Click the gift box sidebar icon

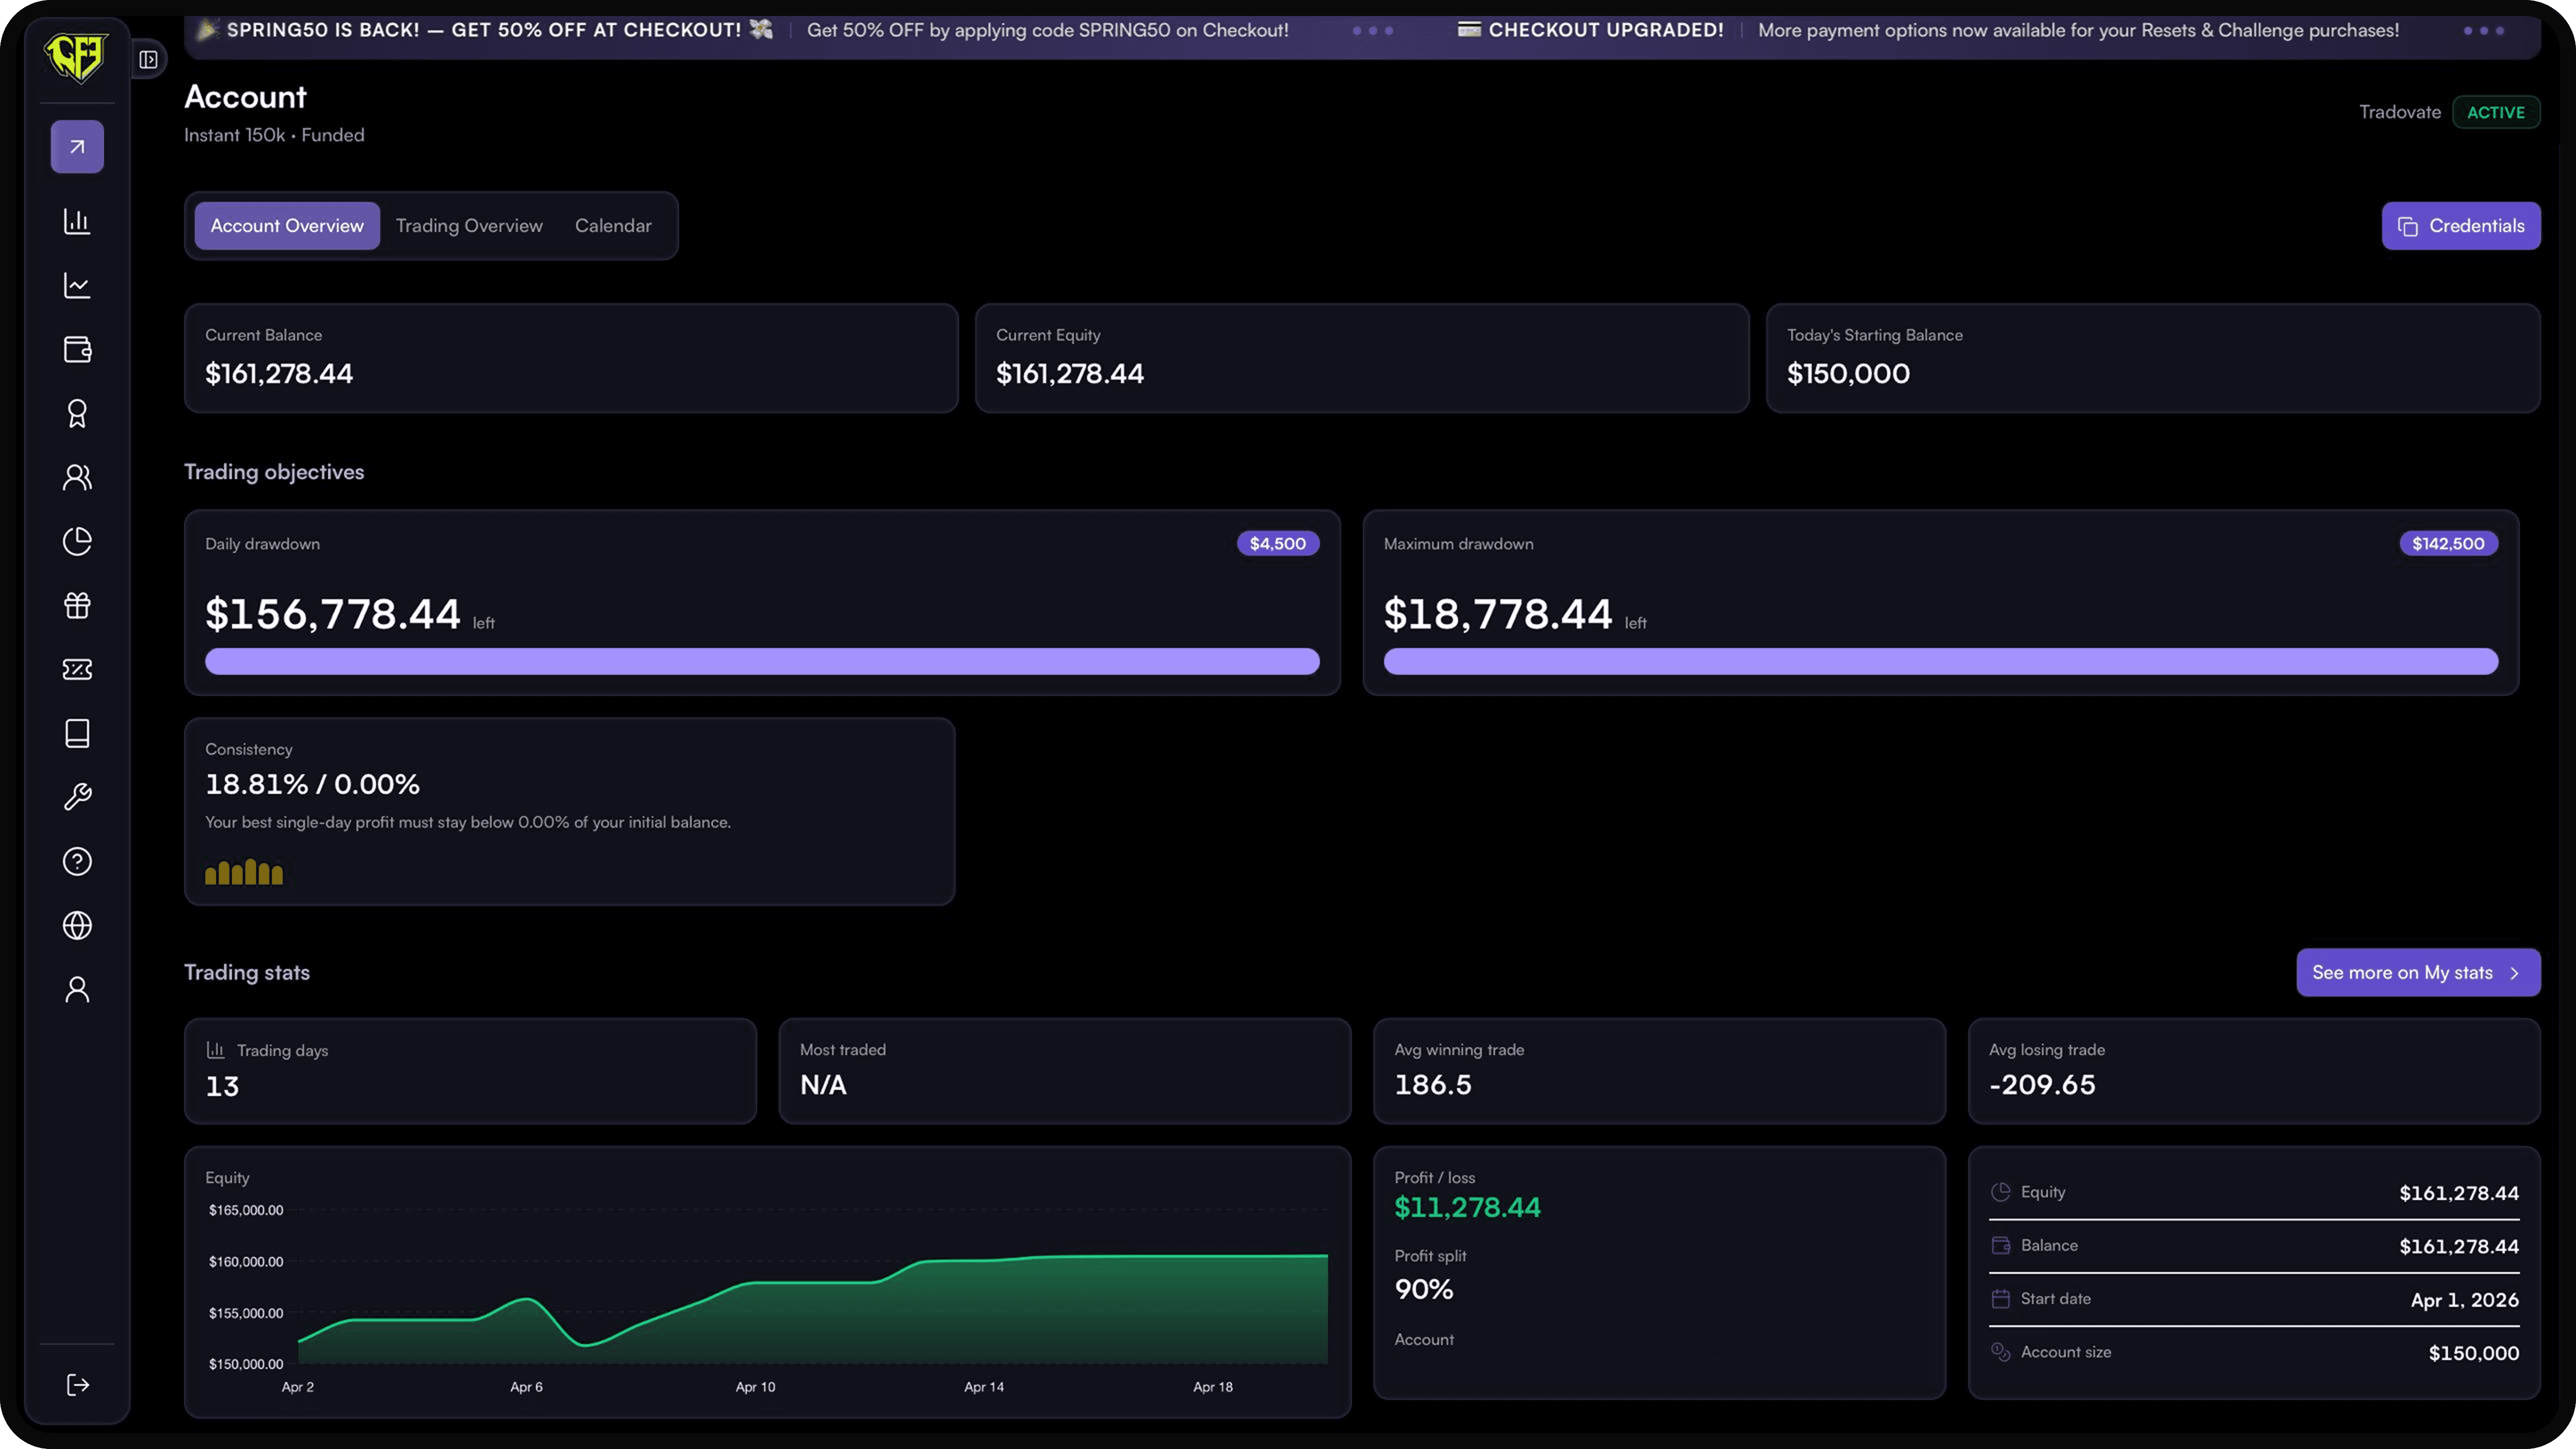coord(77,605)
